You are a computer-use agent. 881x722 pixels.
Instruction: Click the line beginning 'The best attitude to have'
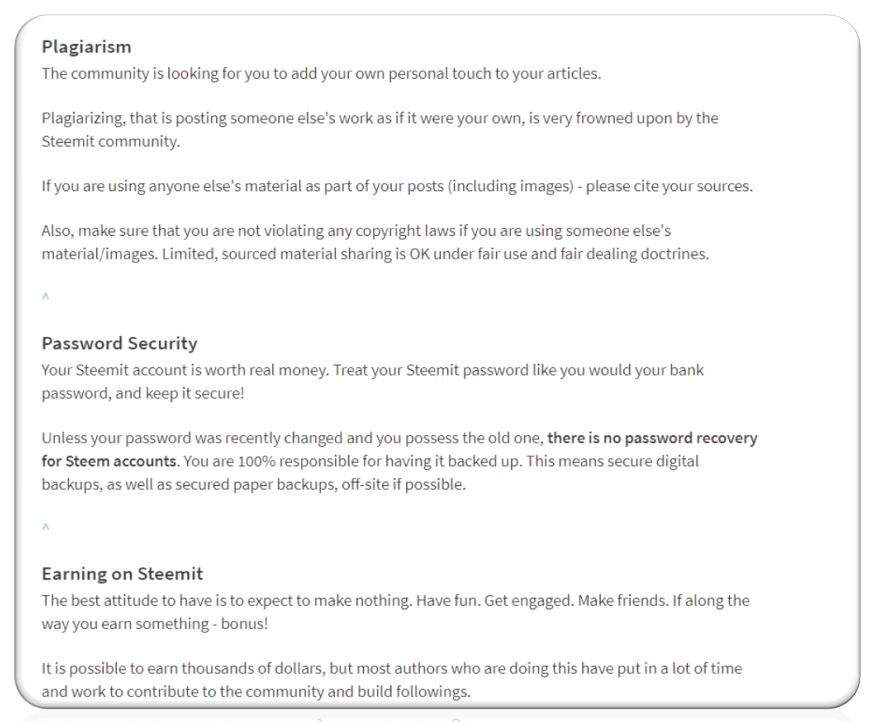click(396, 601)
